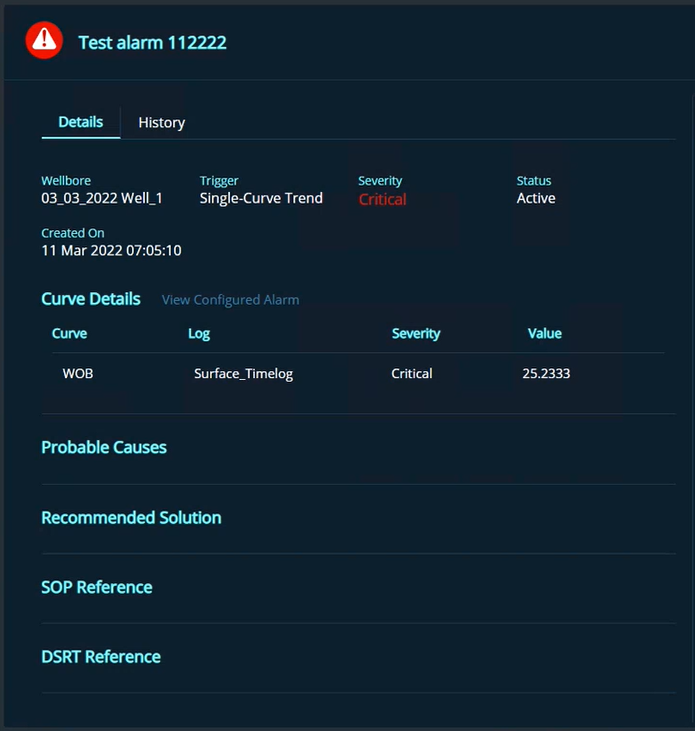Click the Severity column header in table

coord(416,334)
